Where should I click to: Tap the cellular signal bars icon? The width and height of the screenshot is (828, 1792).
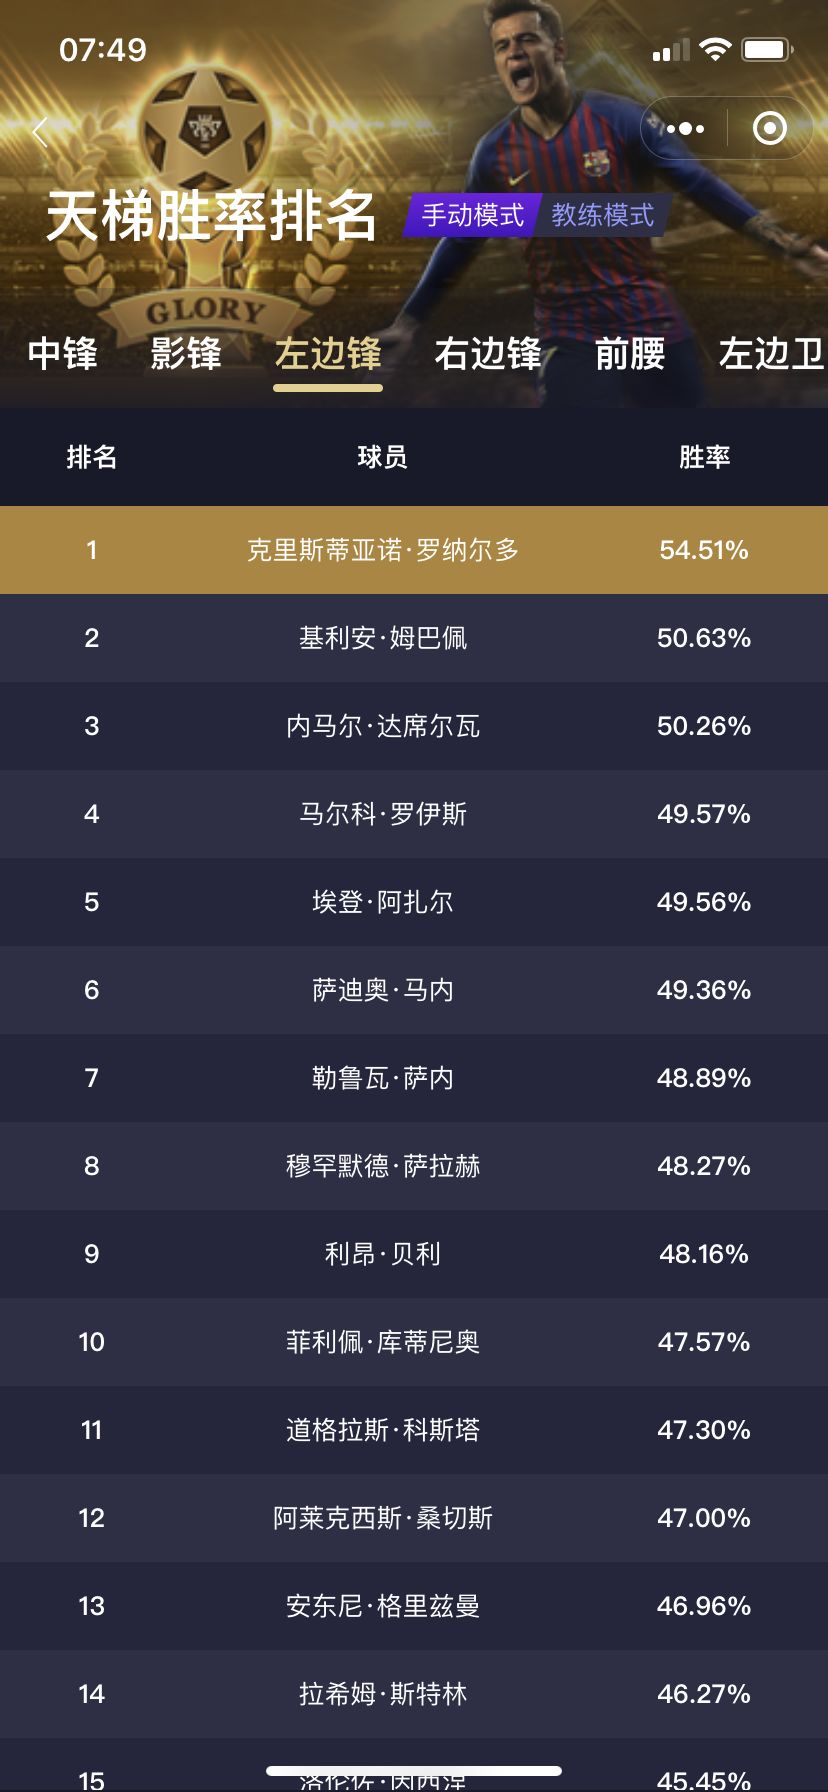pyautogui.click(x=671, y=50)
